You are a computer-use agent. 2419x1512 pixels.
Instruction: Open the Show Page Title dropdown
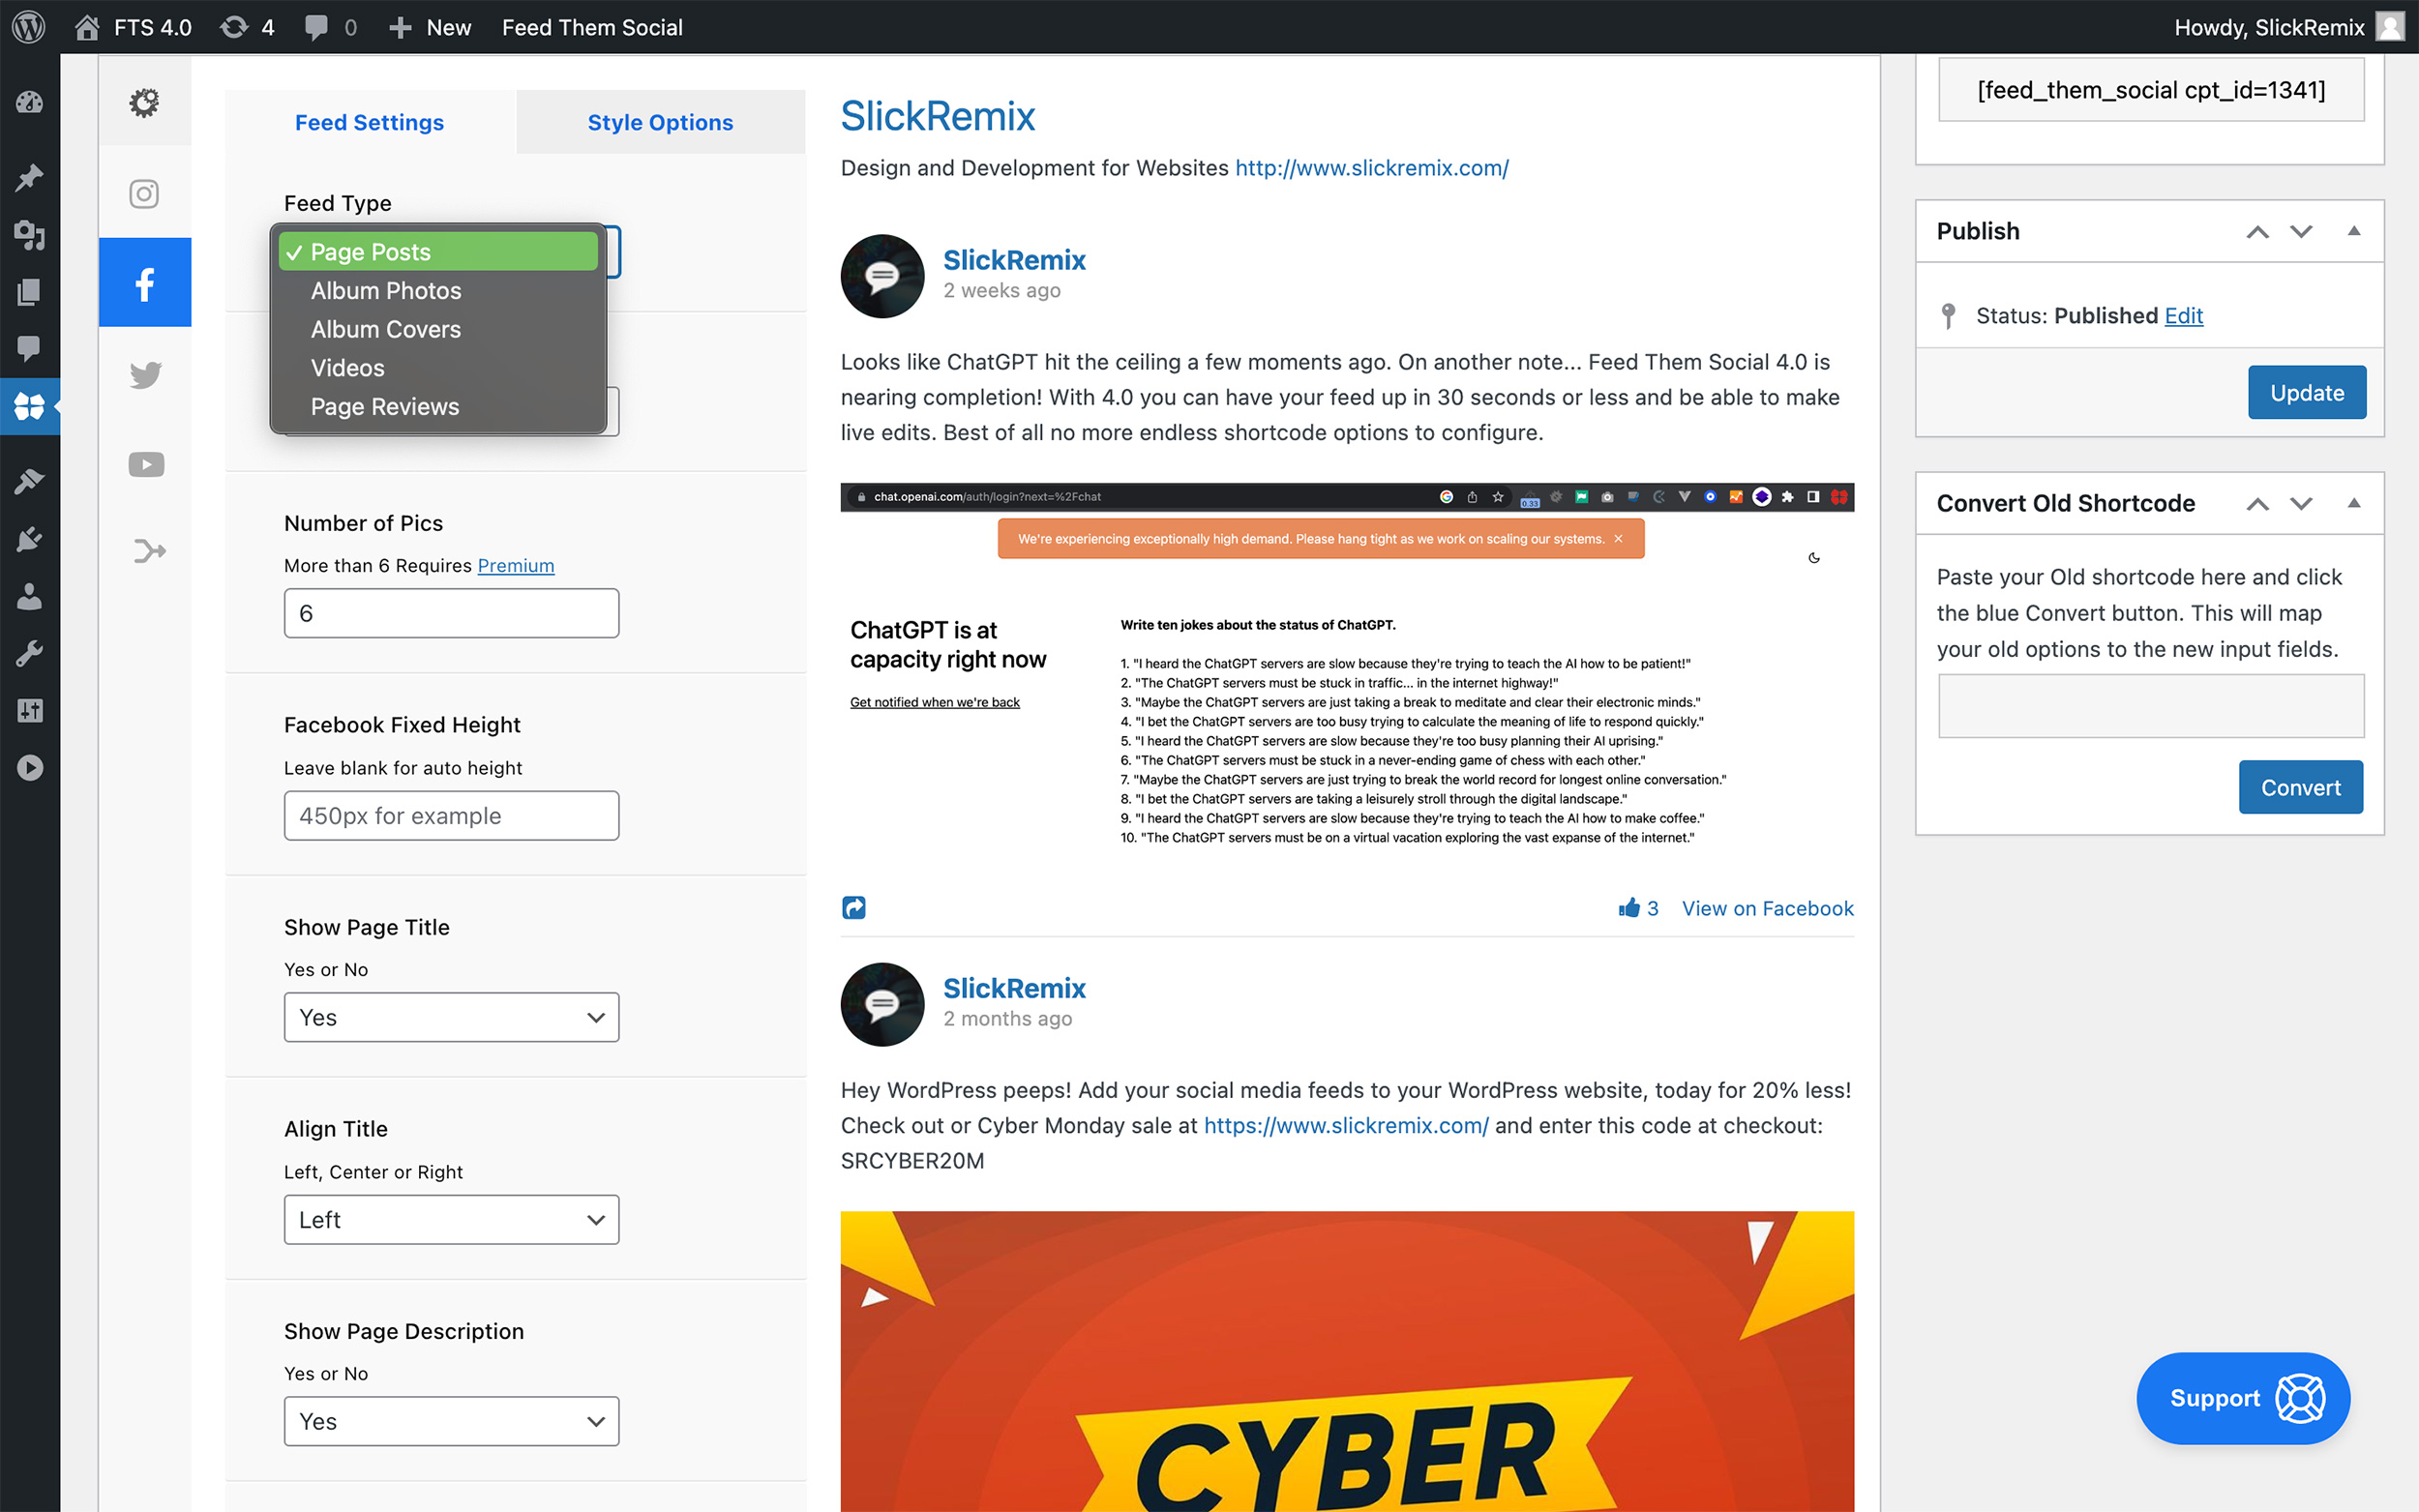451,1017
